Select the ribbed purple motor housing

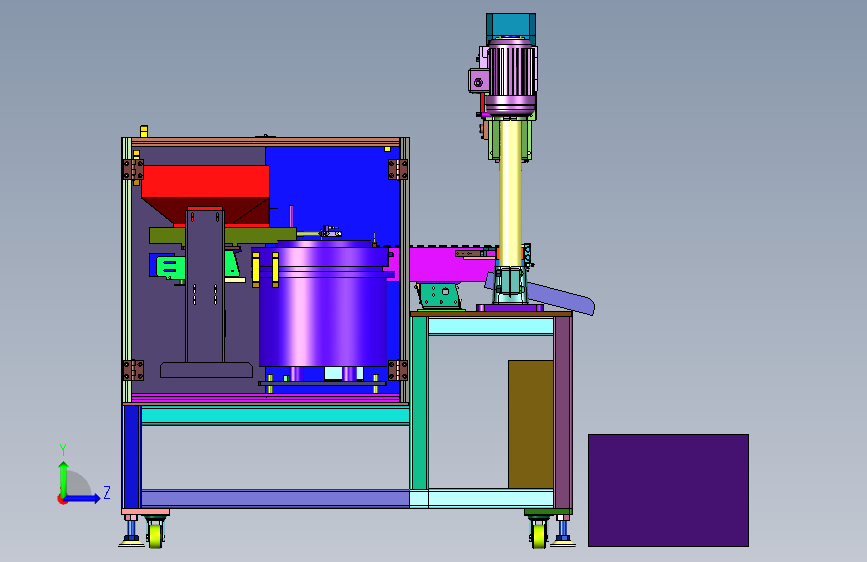pyautogui.click(x=511, y=77)
